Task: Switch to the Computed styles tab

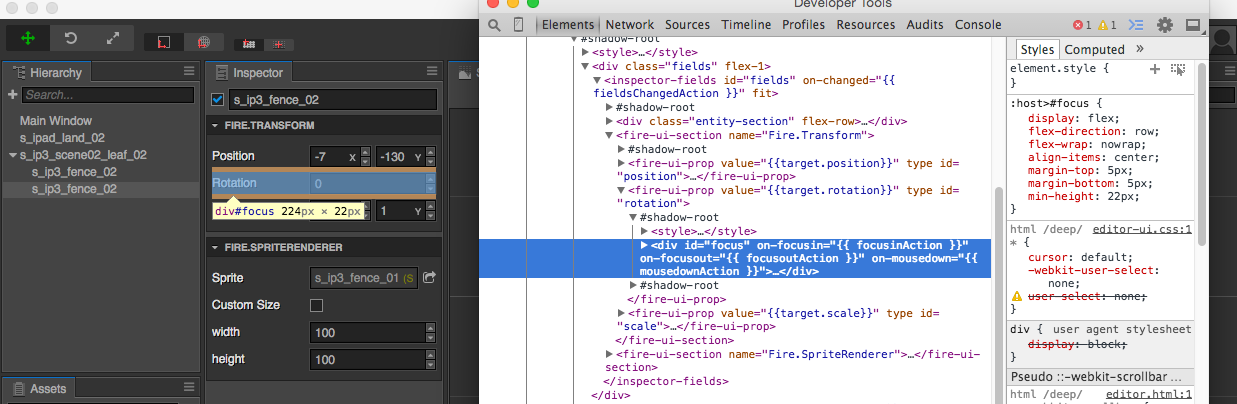Action: tap(1094, 49)
